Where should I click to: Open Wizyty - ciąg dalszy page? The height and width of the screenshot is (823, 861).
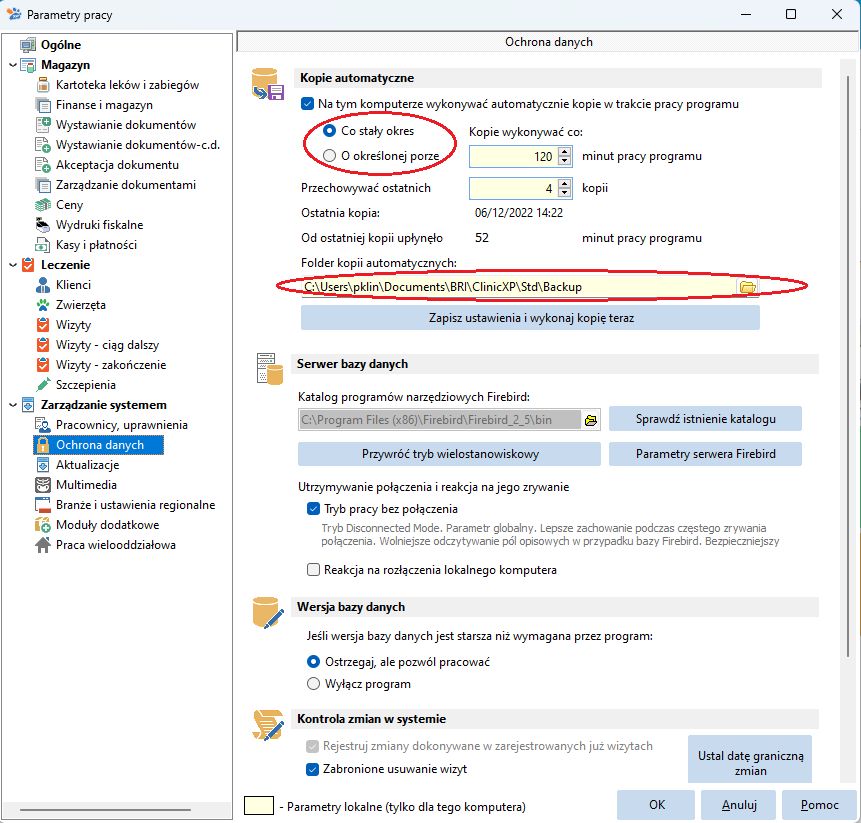point(107,345)
